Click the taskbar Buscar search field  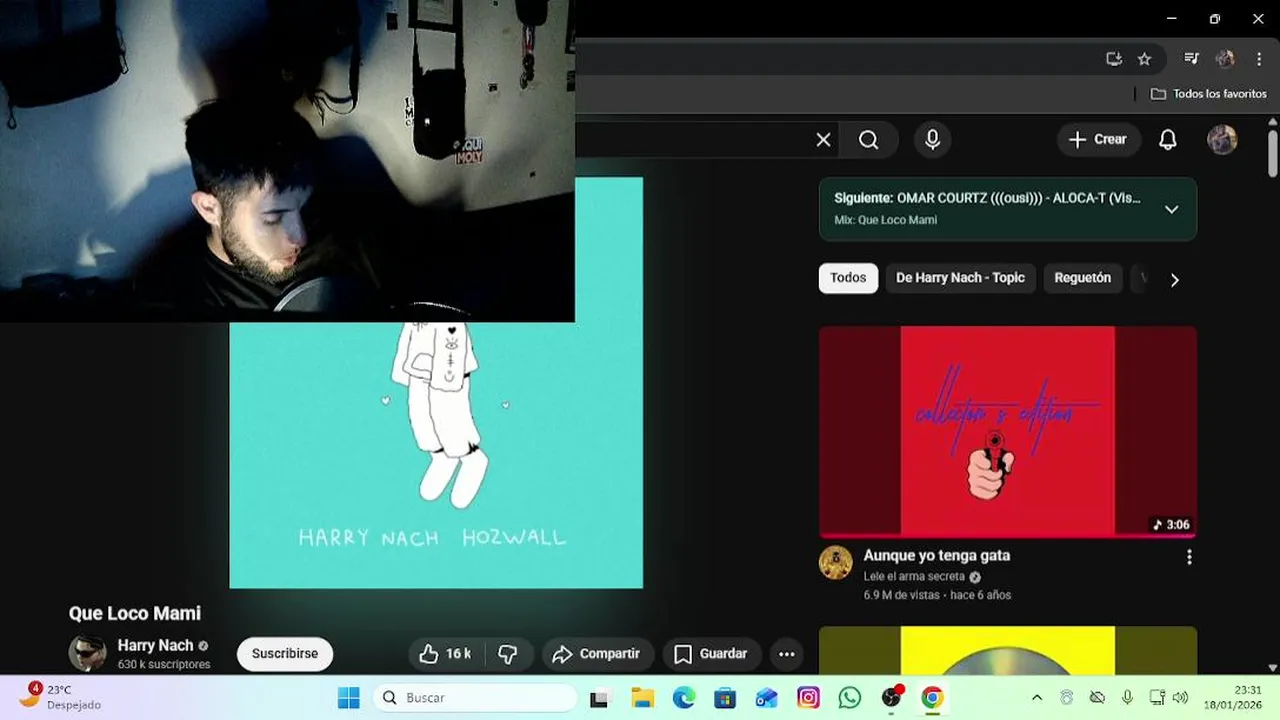(475, 698)
